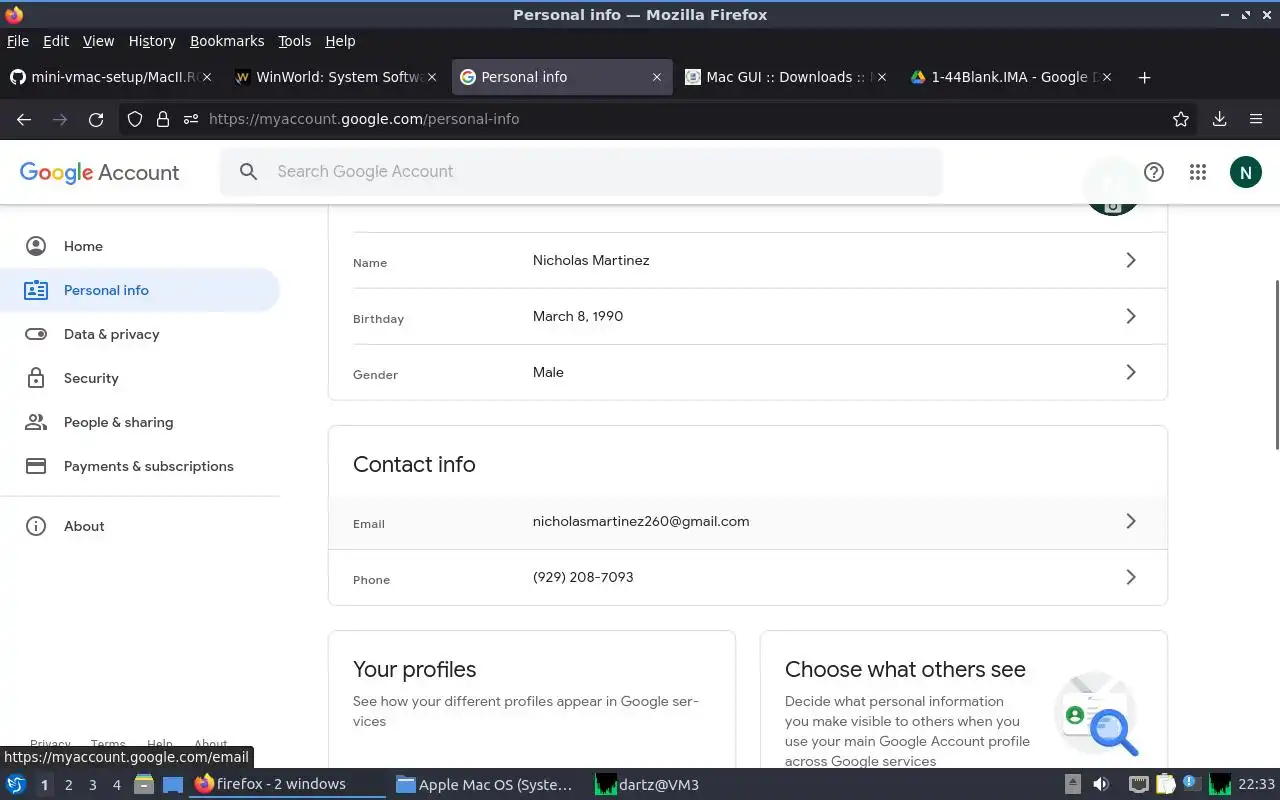Open the Firefox downloads panel
Screen dimensions: 1280x800
[1219, 119]
